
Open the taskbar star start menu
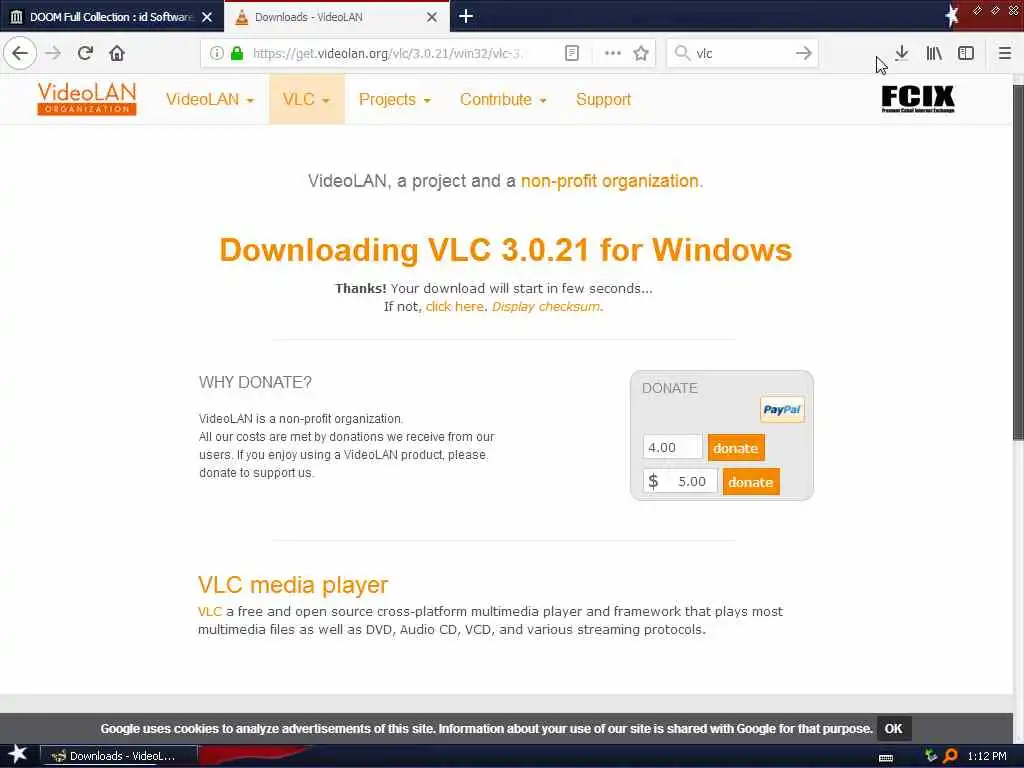coord(17,754)
